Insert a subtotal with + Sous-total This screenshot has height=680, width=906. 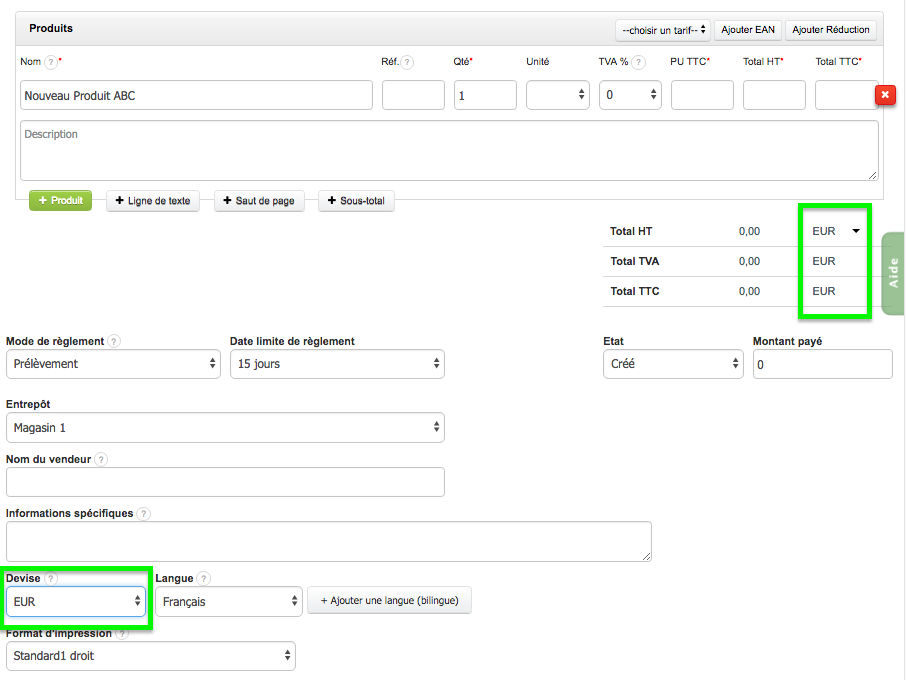[355, 200]
